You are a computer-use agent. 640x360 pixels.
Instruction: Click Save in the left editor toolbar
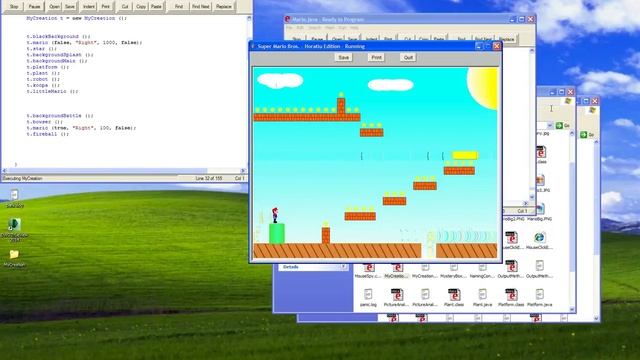[70, 7]
